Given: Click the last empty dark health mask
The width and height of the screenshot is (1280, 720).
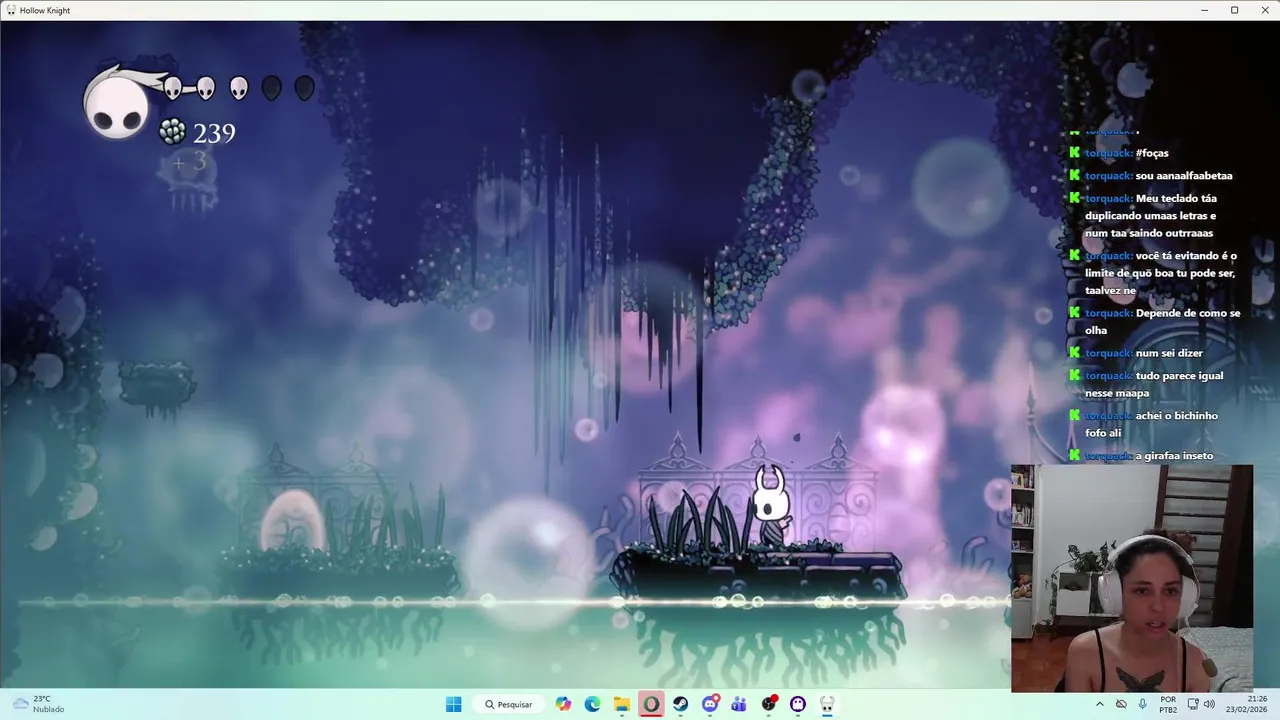Looking at the screenshot, I should [x=304, y=89].
